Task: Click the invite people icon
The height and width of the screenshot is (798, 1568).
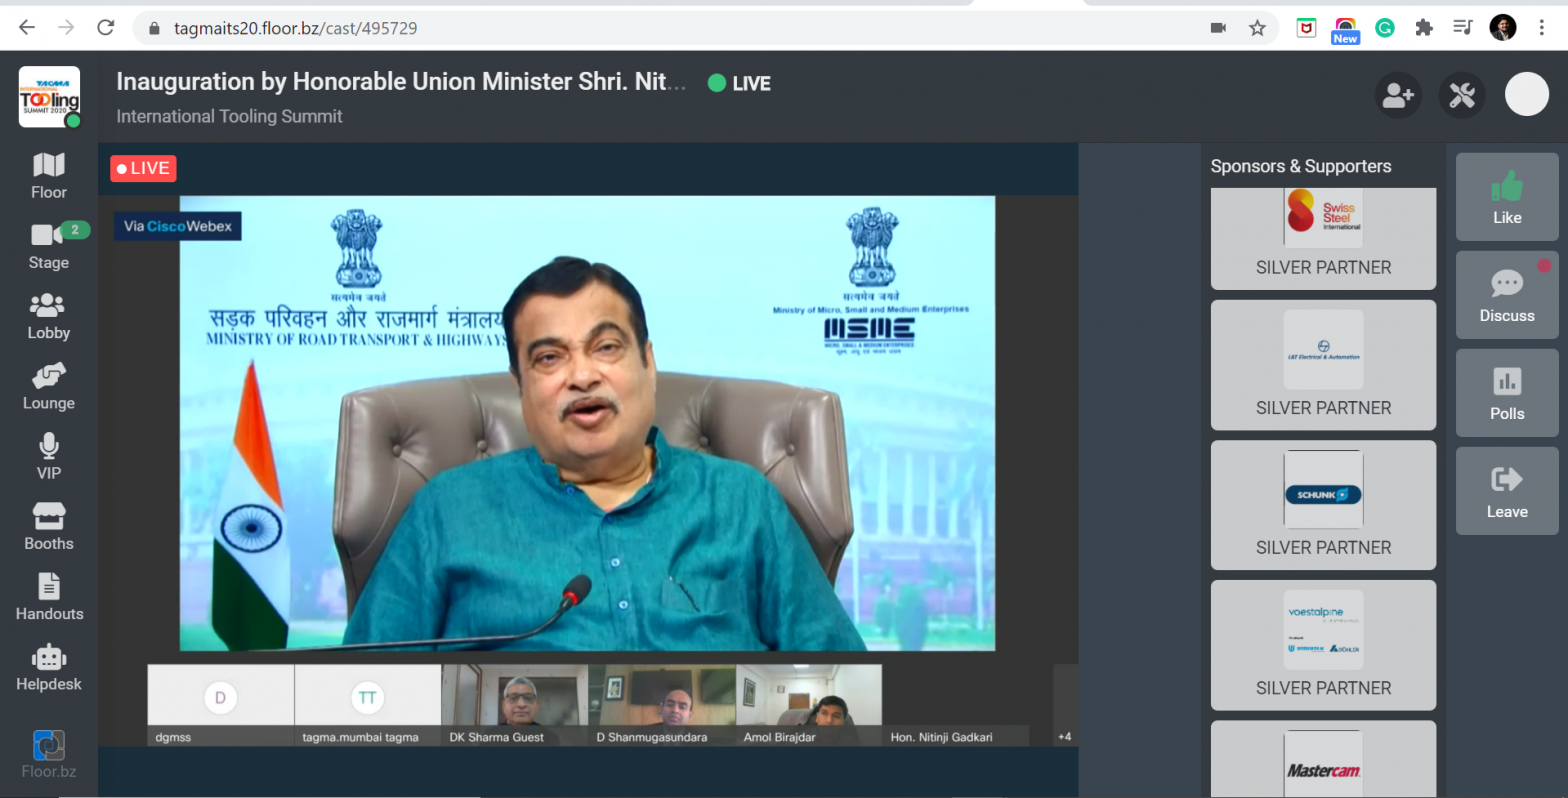Action: [x=1397, y=96]
